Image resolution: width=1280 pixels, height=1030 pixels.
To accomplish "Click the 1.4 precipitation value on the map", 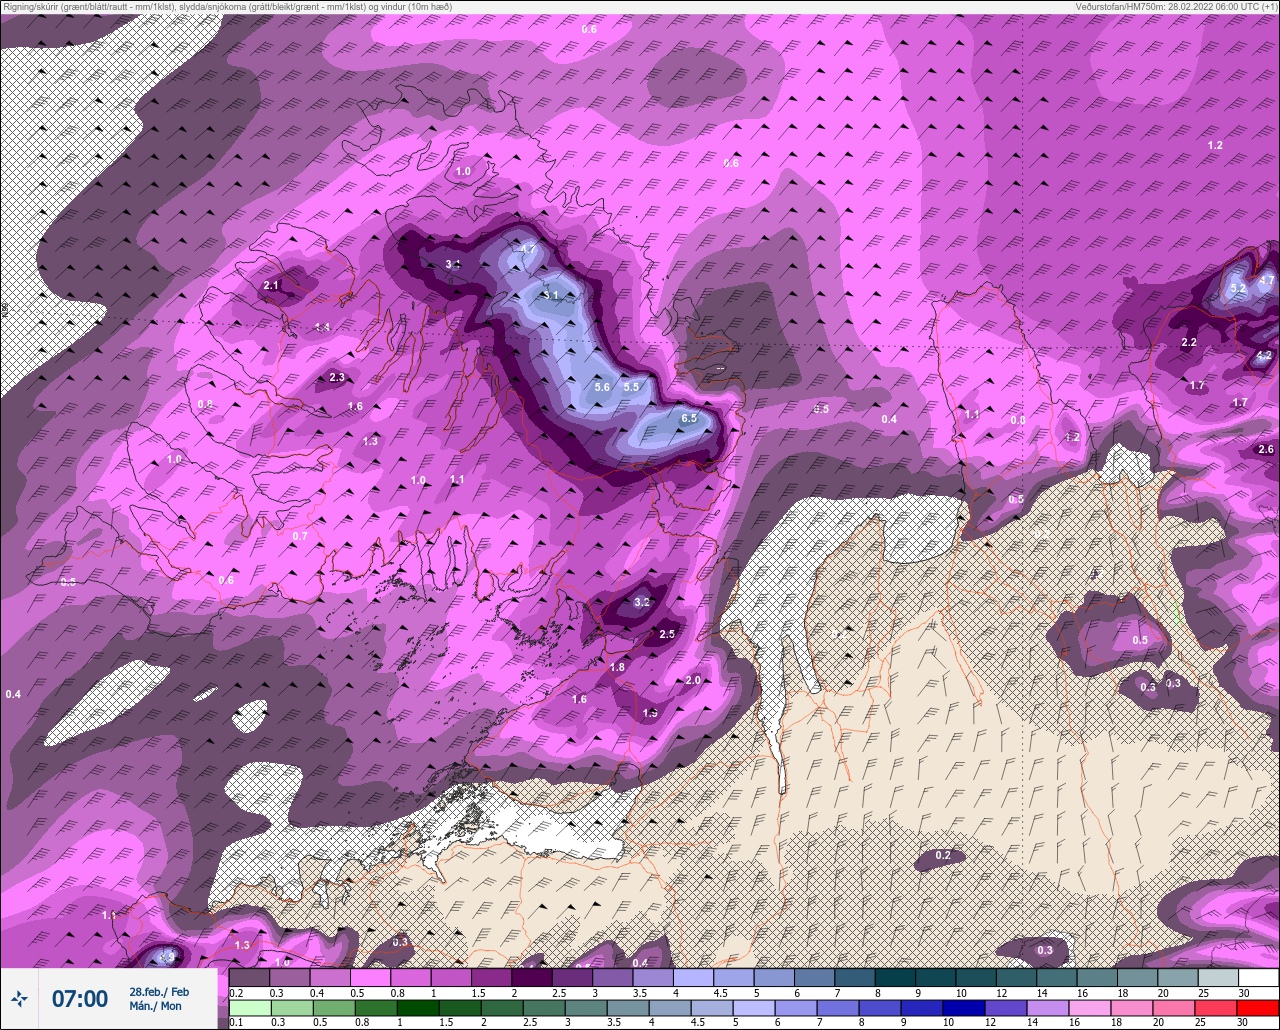I will click(322, 327).
